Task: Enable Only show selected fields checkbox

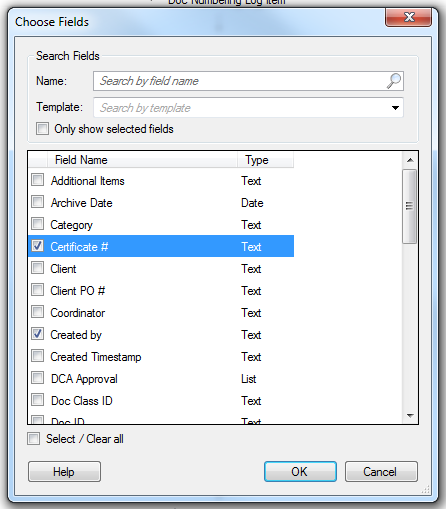Action: (42, 129)
